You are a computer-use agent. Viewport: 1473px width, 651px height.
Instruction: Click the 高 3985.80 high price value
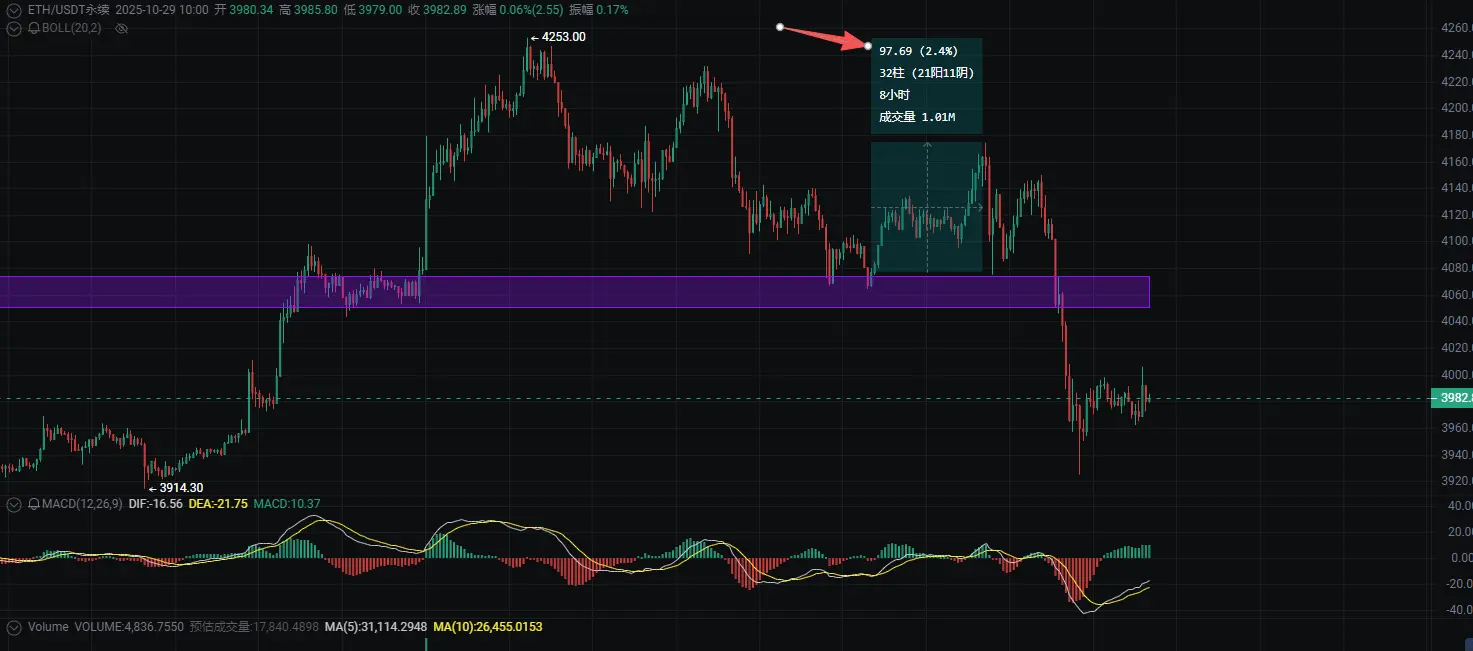pyautogui.click(x=307, y=9)
